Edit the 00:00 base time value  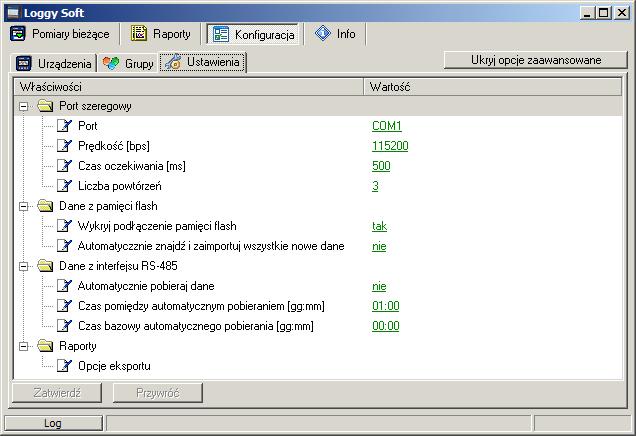385,326
